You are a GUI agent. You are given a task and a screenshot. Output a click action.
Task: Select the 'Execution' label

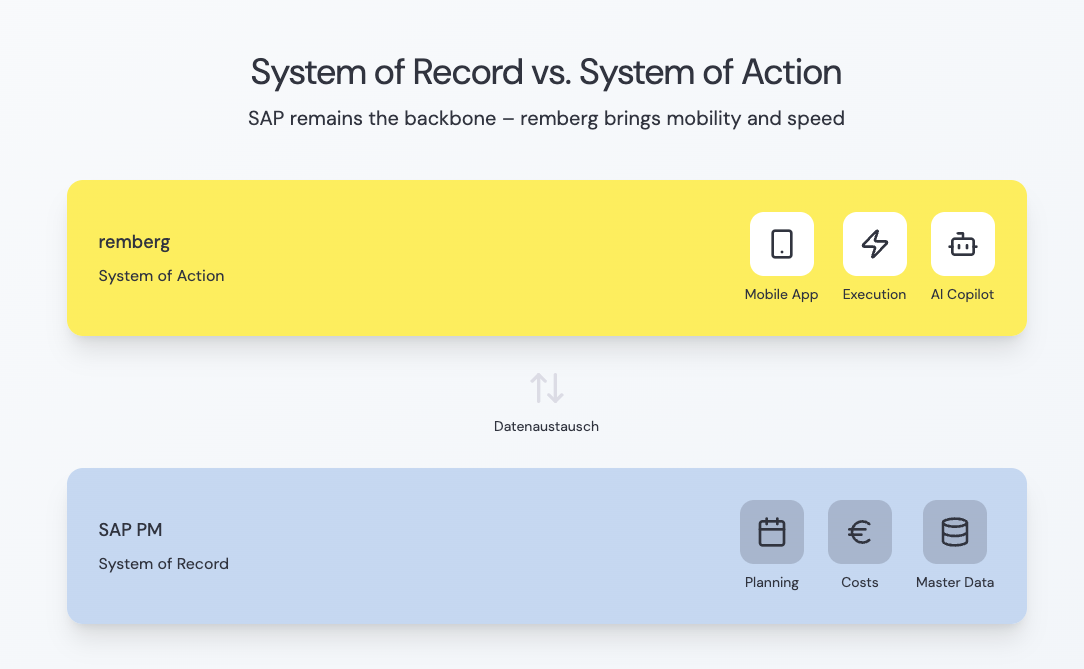coord(875,294)
